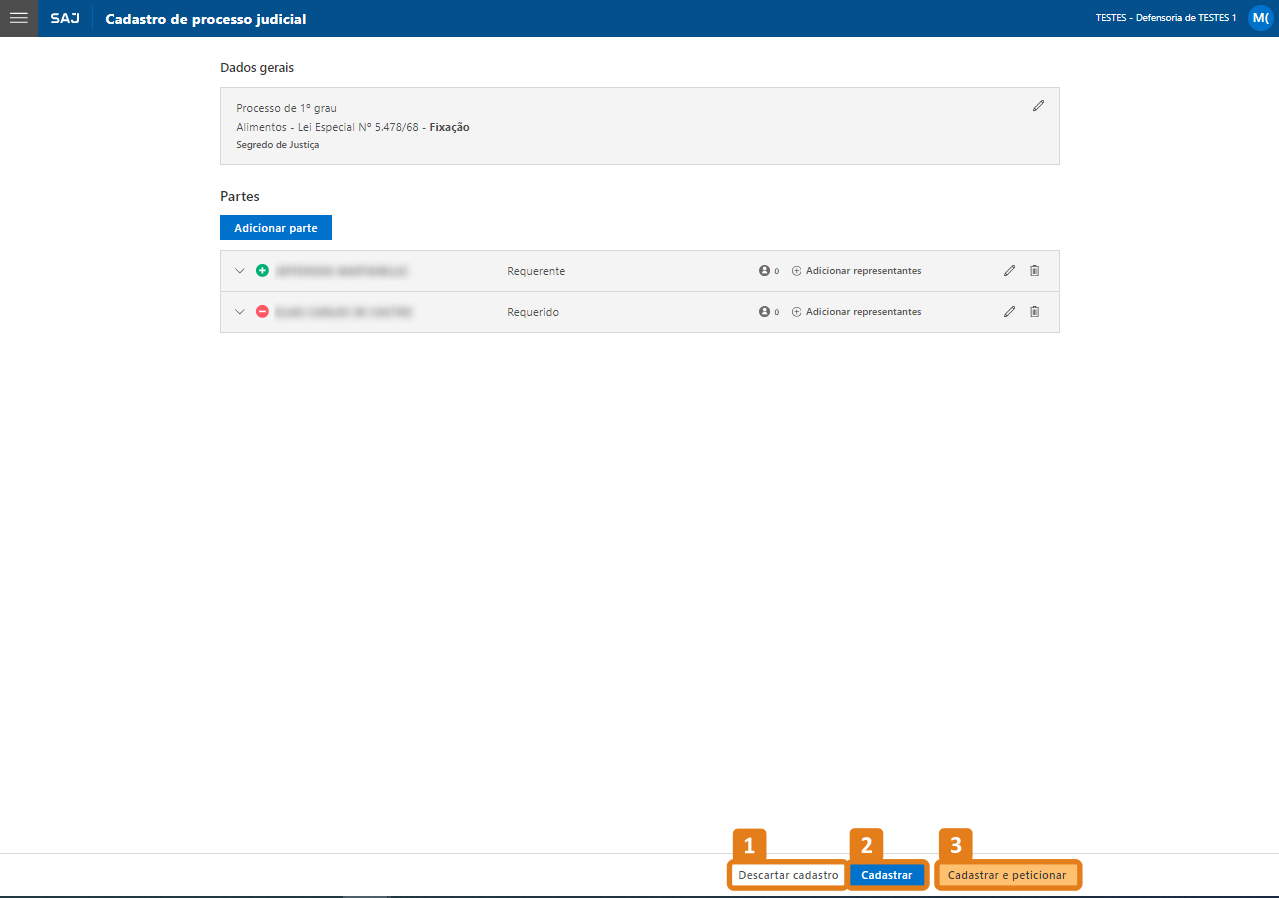Screen dimensions: 1279x898
Task: Click Processo de 1º grau text
Action: pos(286,108)
